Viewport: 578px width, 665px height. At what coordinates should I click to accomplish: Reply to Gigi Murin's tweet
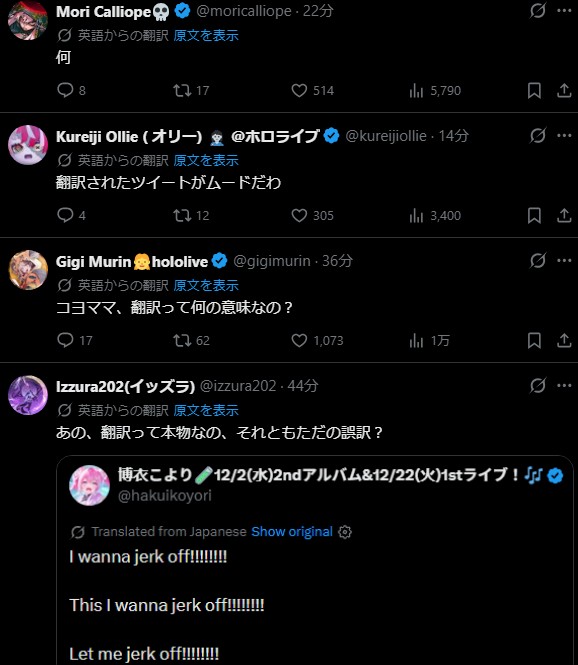65,340
